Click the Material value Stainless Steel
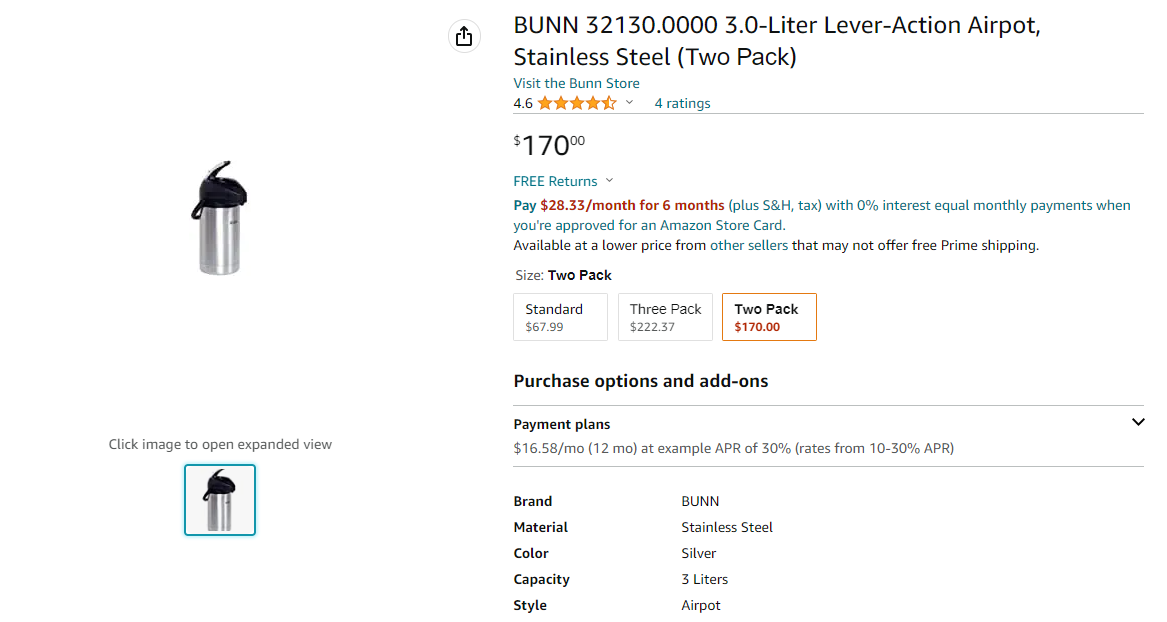The width and height of the screenshot is (1167, 622). pyautogui.click(x=727, y=528)
